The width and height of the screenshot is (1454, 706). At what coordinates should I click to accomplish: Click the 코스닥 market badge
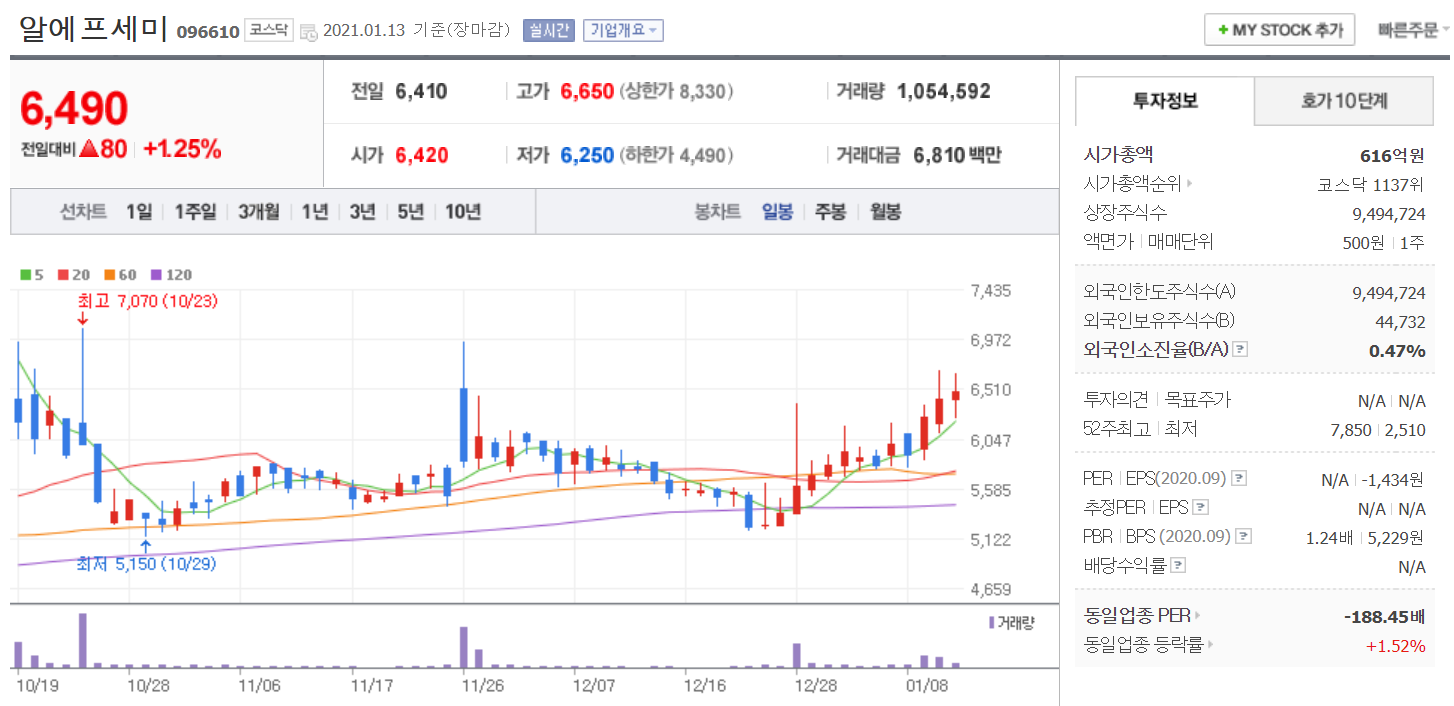pyautogui.click(x=269, y=30)
